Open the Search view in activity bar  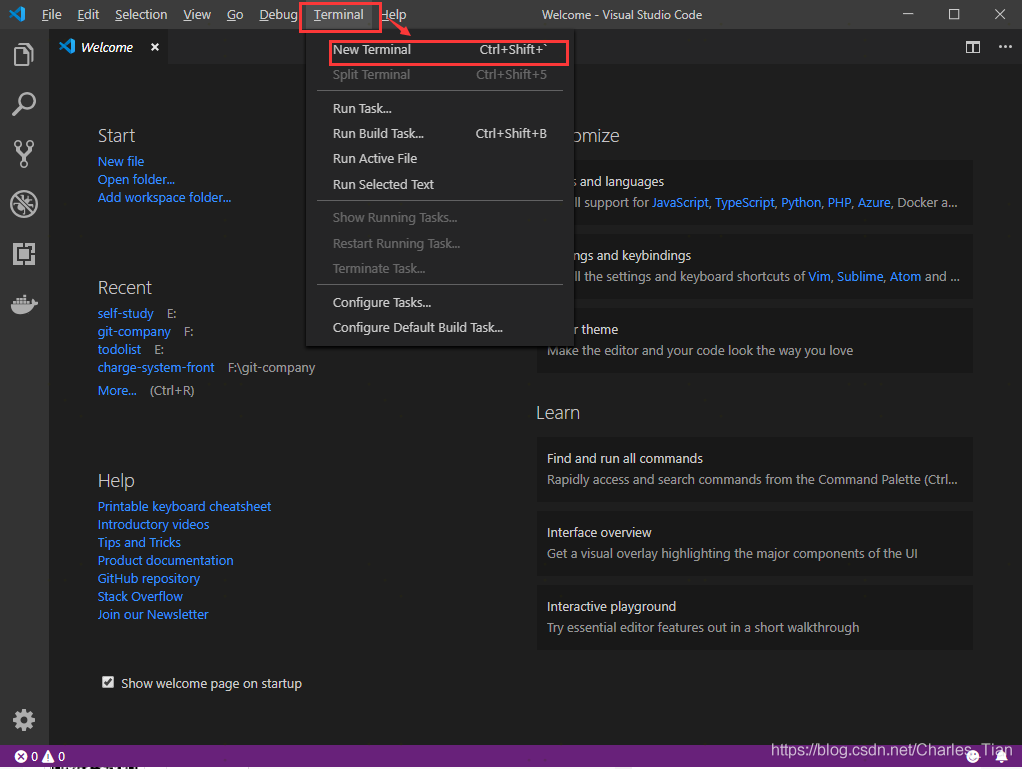(x=24, y=104)
